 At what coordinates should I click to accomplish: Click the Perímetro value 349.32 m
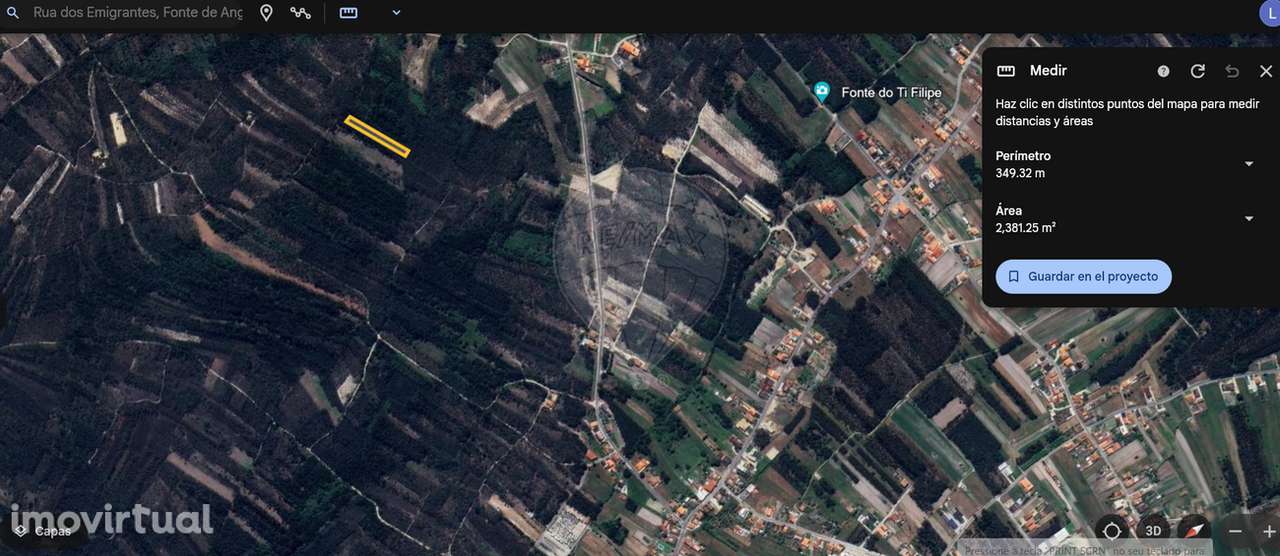[x=1020, y=173]
